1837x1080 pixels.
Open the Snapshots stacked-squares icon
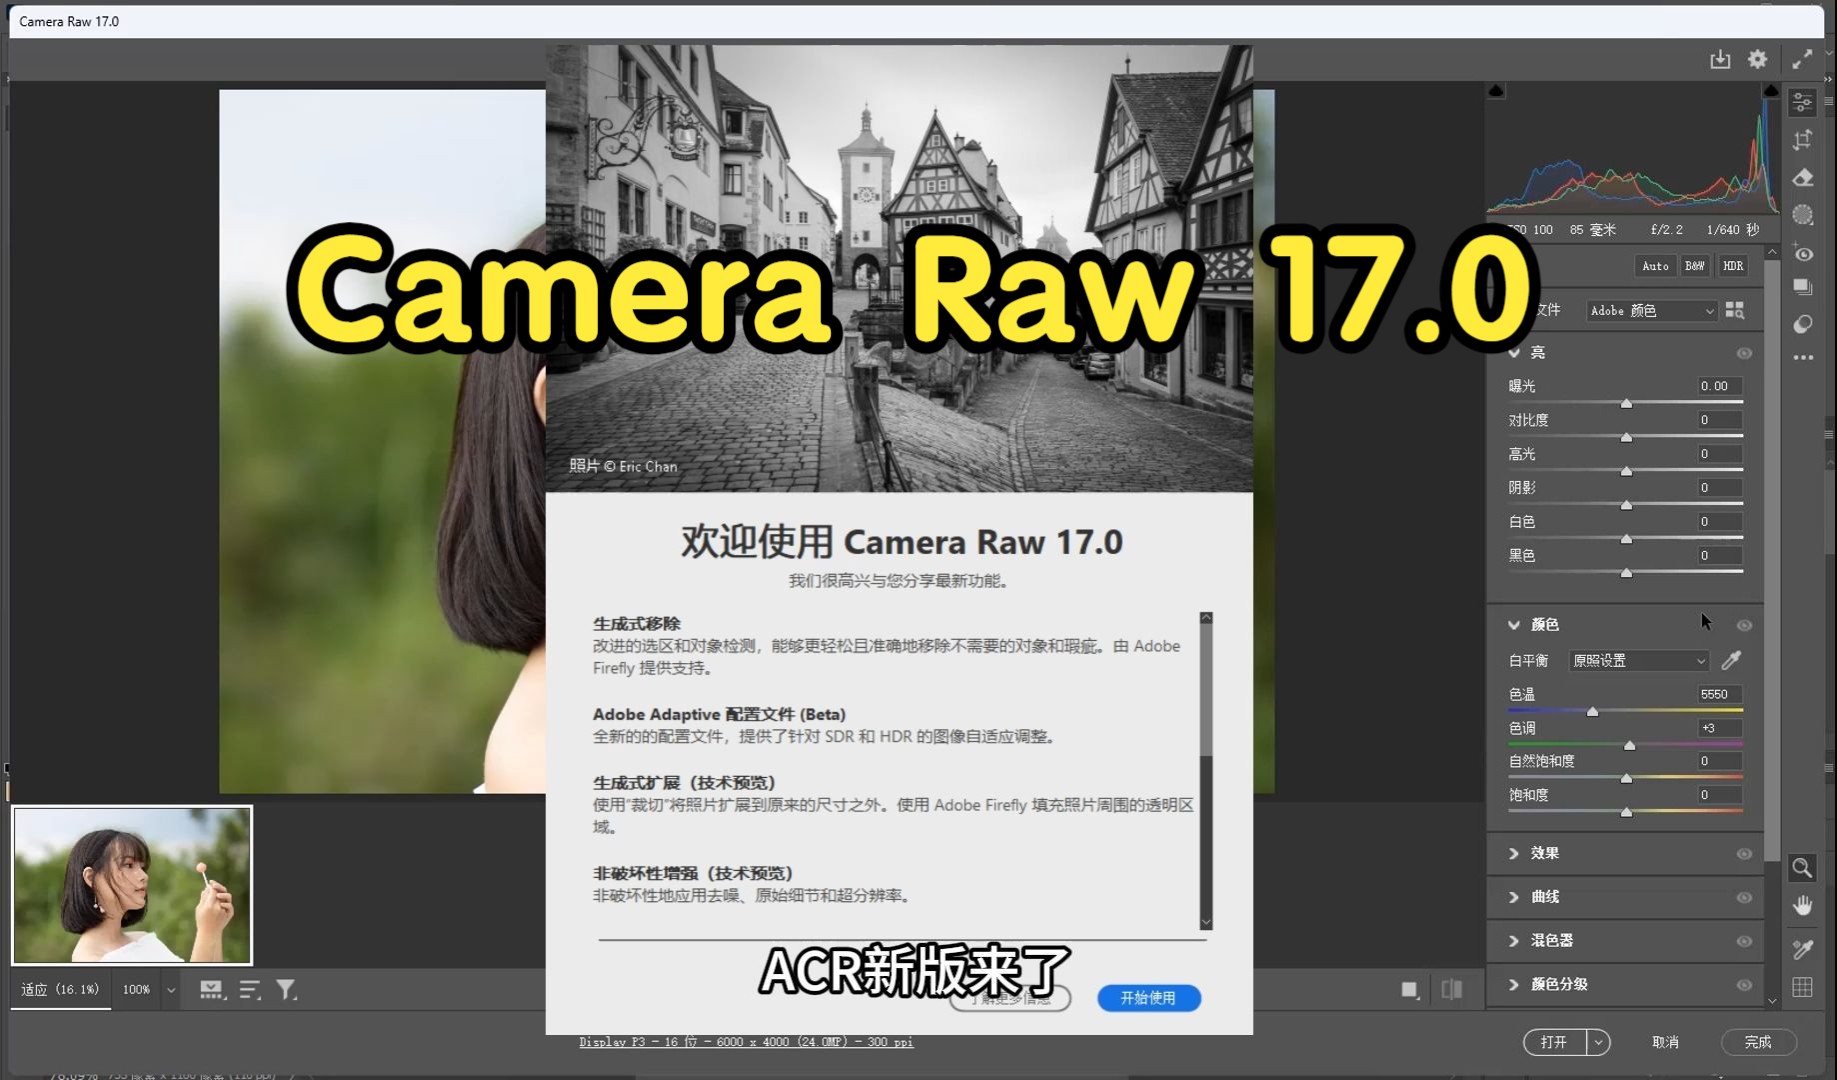coord(1803,288)
